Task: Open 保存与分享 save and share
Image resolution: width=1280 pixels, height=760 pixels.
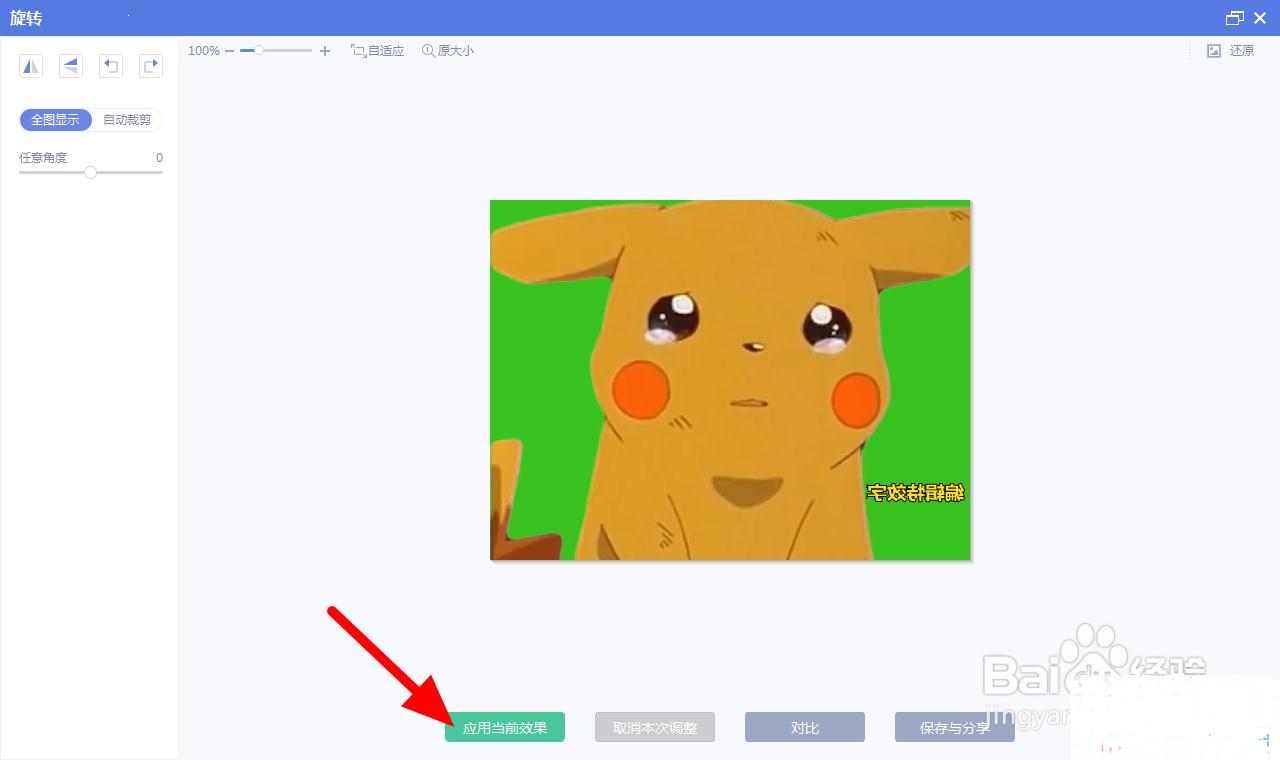Action: click(954, 728)
